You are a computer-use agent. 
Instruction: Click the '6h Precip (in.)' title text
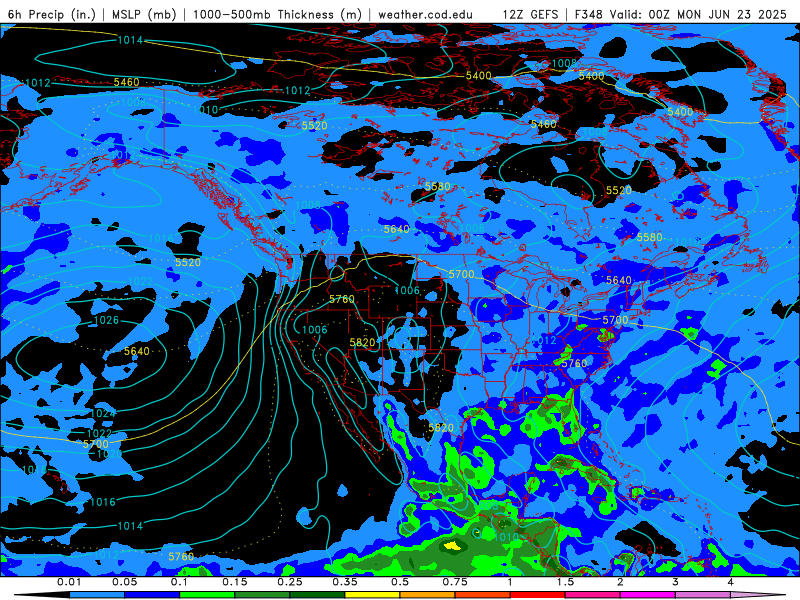tap(52, 14)
